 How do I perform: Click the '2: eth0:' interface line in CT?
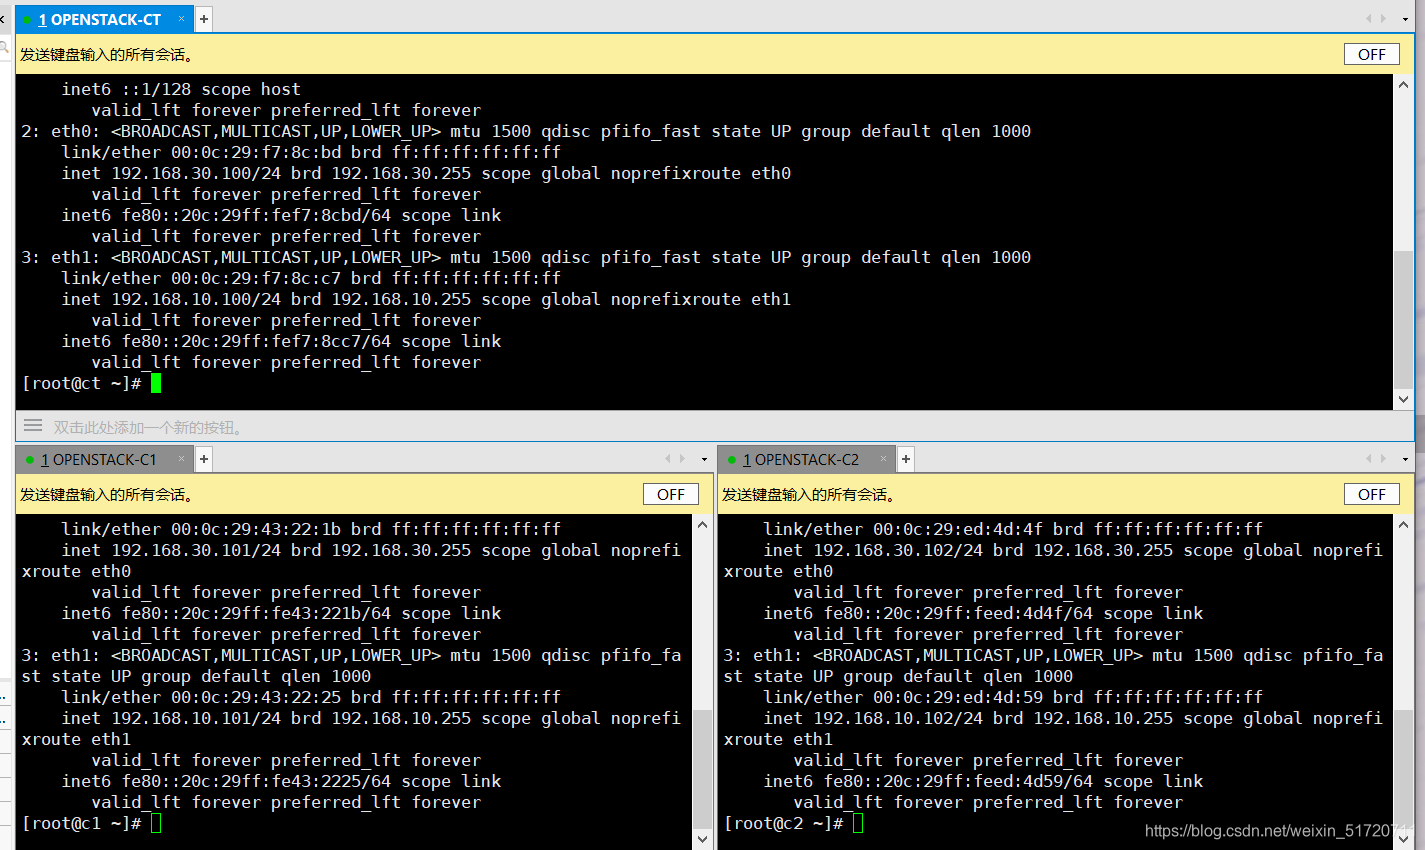[526, 131]
